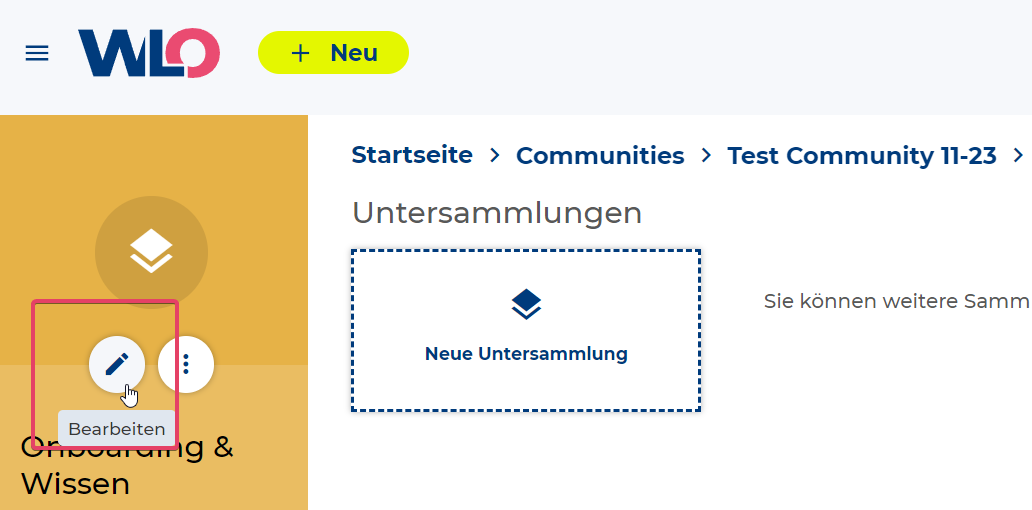This screenshot has height=510, width=1032.
Task: Click the layers icon in the Neue Untersammlung card
Action: point(526,303)
